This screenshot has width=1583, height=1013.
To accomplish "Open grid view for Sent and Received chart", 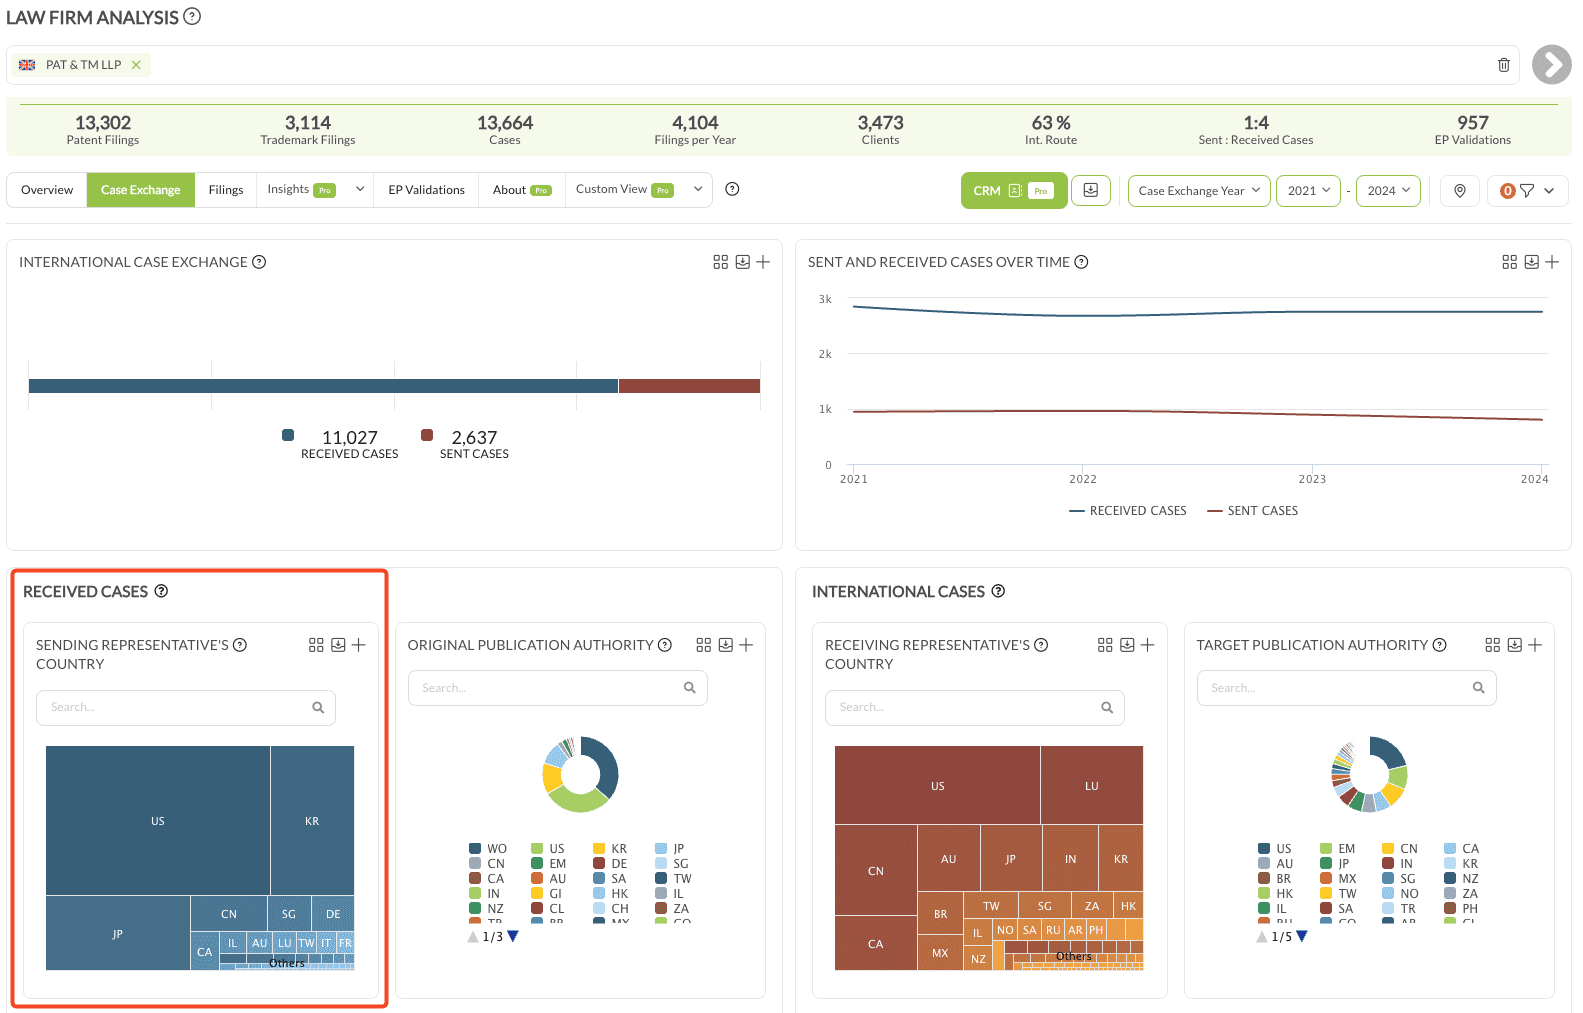I will 1509,262.
